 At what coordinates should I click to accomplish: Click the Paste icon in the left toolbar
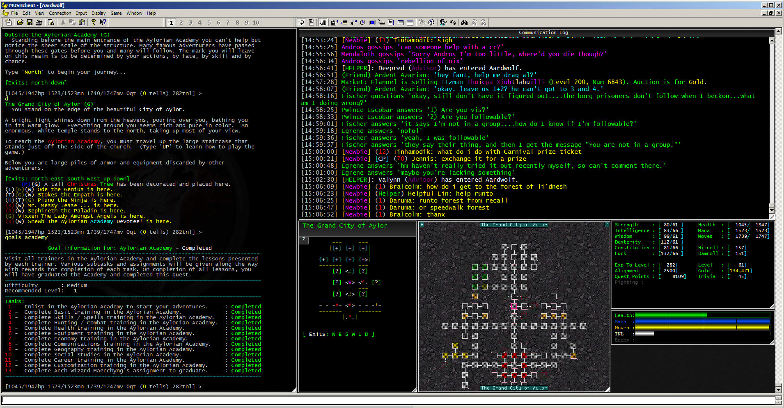point(82,22)
